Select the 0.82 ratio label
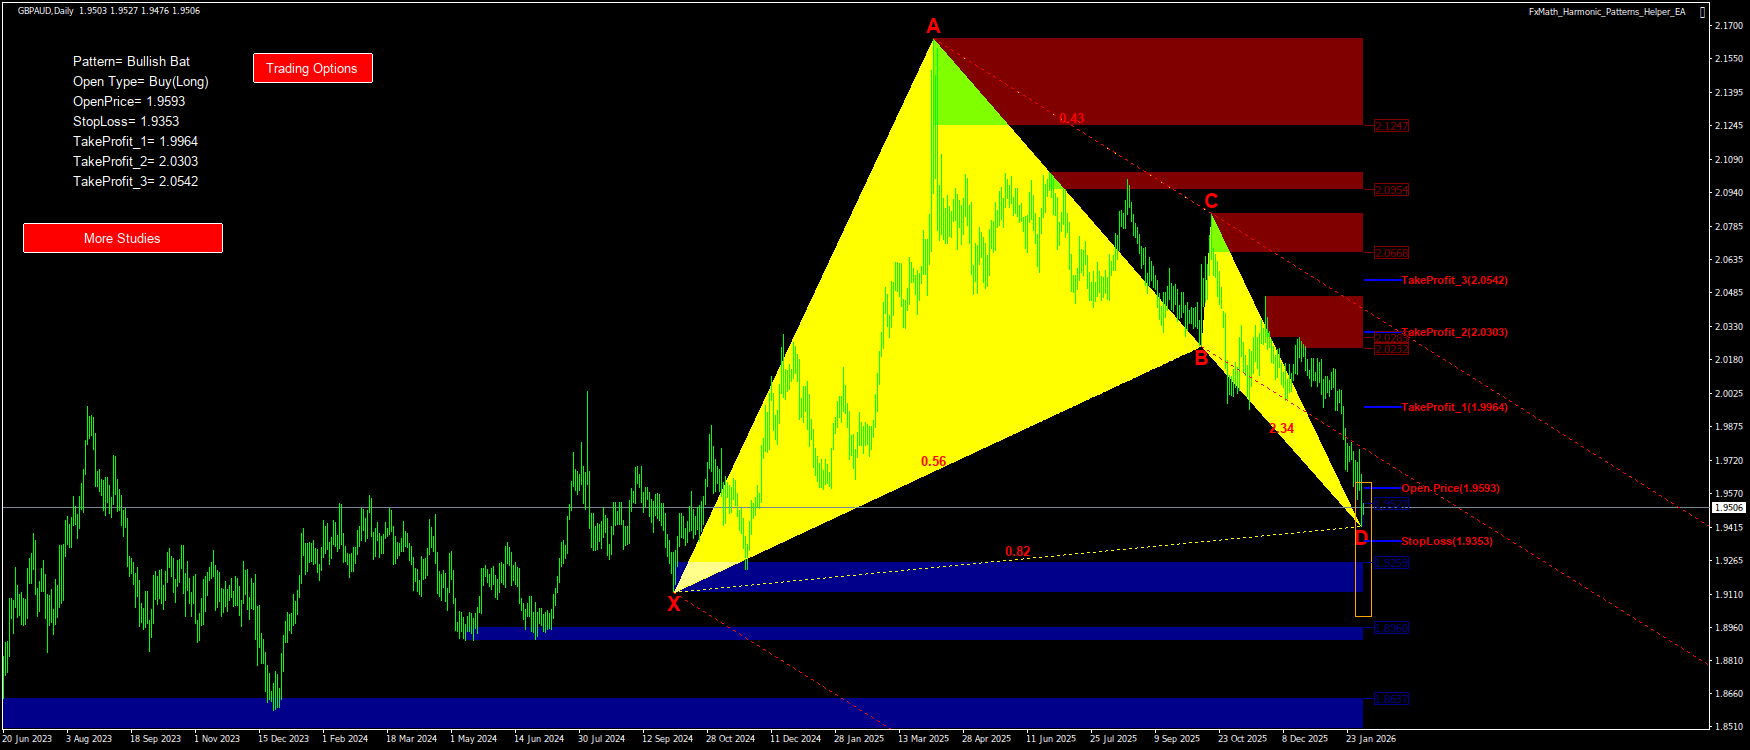 (x=1018, y=551)
